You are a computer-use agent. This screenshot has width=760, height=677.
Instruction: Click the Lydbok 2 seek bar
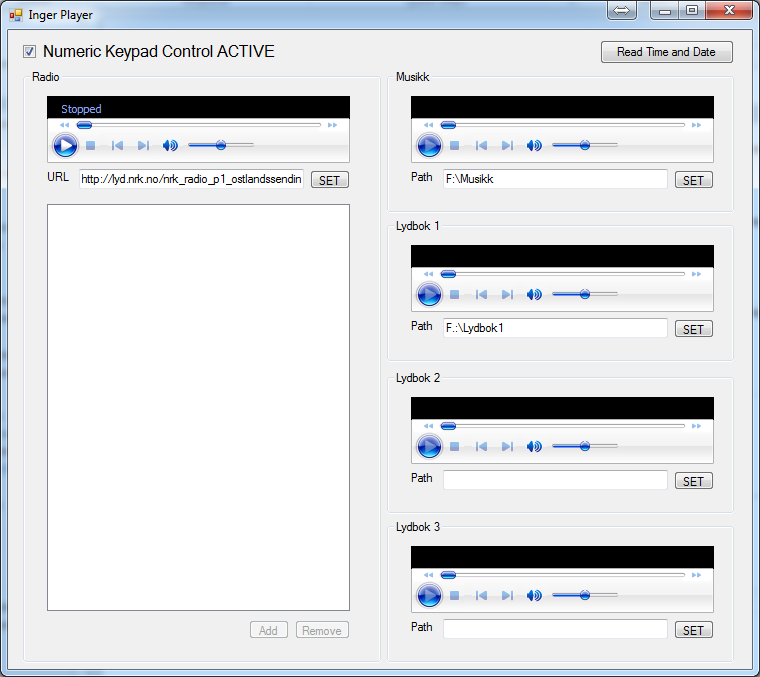[x=563, y=426]
